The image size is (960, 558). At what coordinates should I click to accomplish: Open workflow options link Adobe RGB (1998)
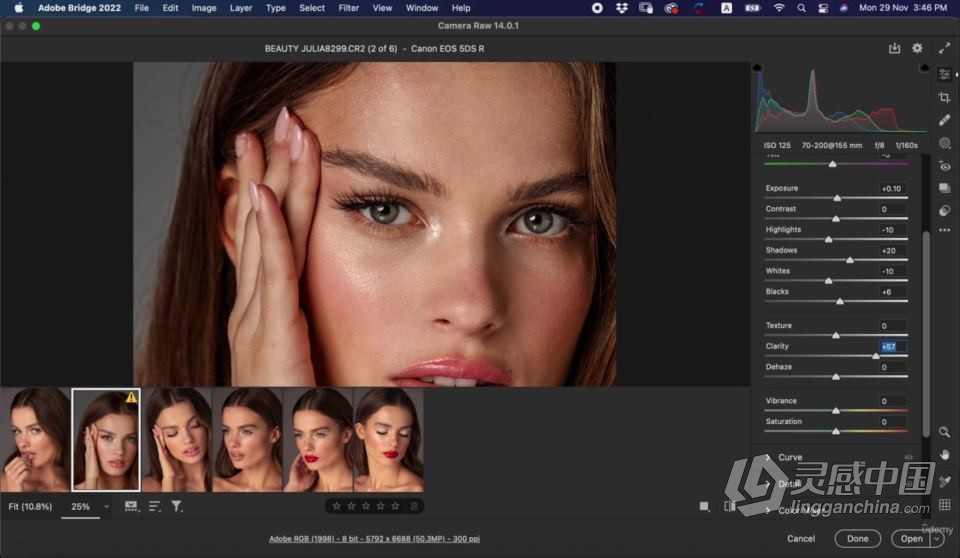pos(374,538)
